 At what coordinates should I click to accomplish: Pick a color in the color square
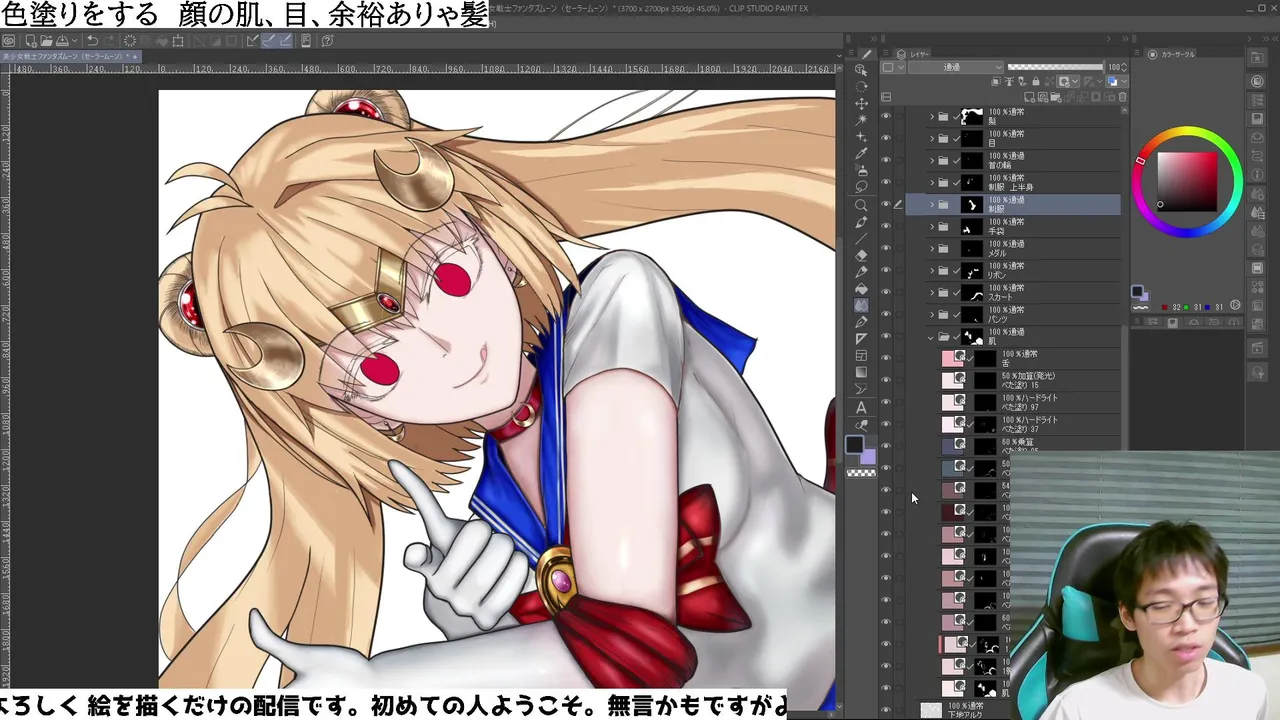pyautogui.click(x=1187, y=181)
